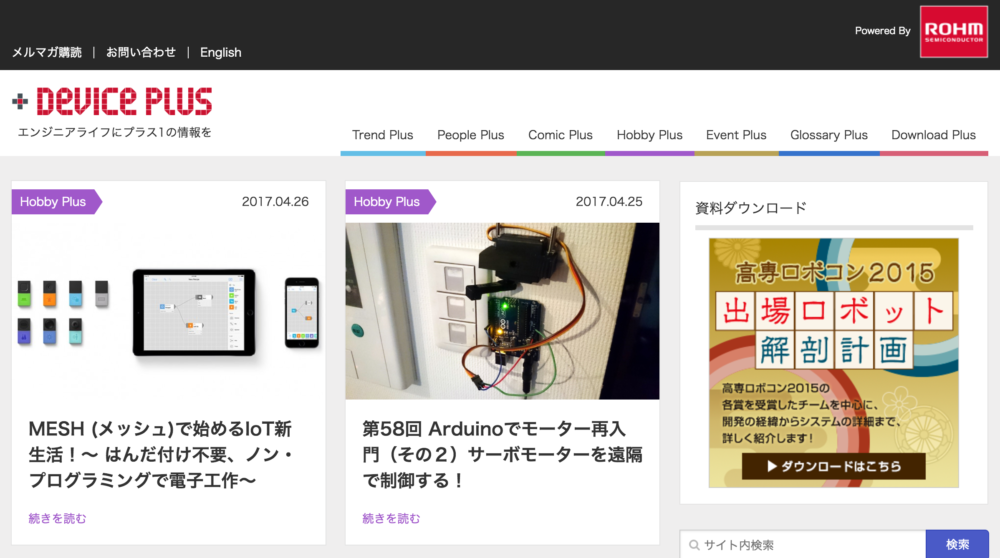Open the Comic Plus menu

[x=560, y=135]
